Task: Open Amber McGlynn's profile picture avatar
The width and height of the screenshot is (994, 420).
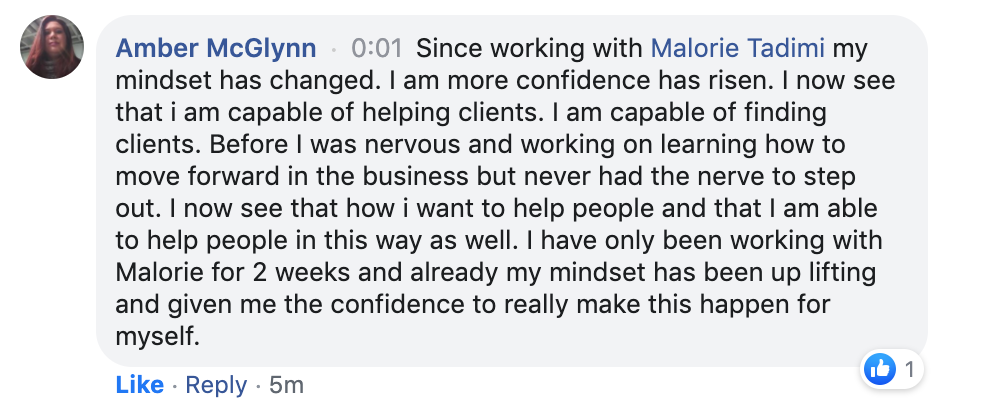Action: coord(52,47)
